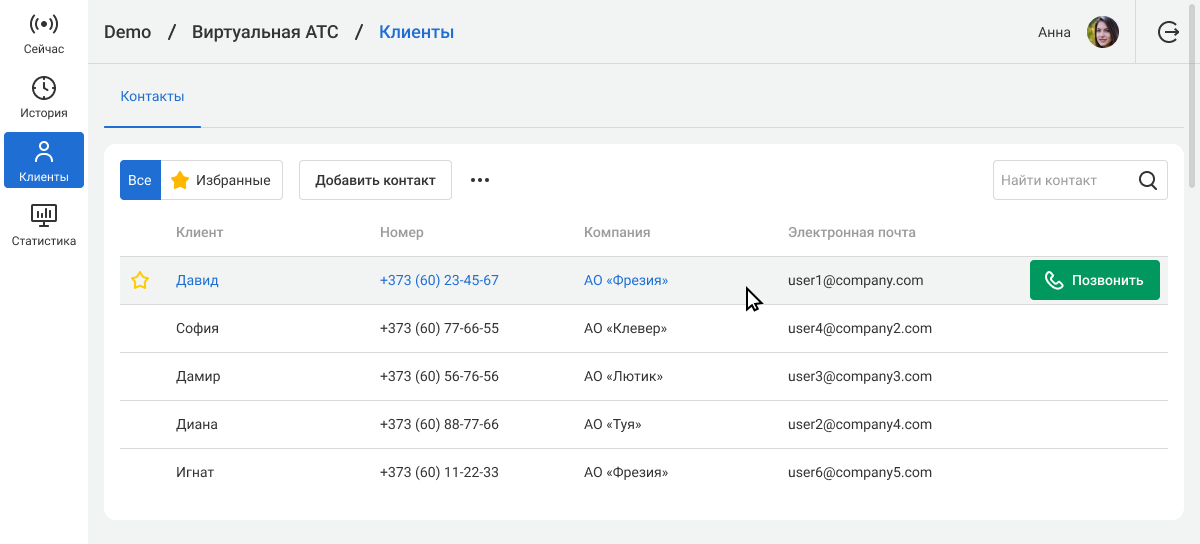Viewport: 1200px width, 544px height.
Task: Open the Статистика chart icon
Action: (x=43, y=216)
